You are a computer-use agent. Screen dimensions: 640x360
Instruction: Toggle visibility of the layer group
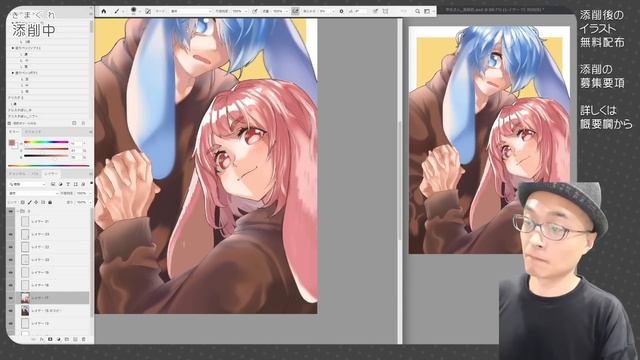click(11, 211)
